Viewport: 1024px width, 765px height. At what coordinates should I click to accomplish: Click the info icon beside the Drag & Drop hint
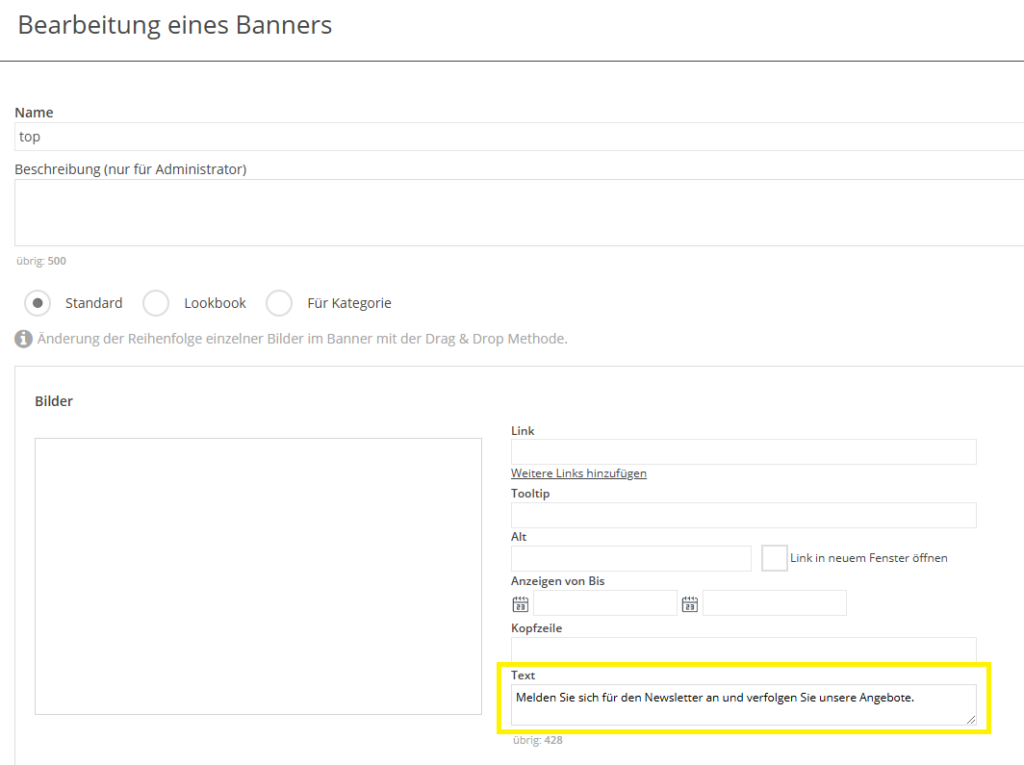point(24,339)
